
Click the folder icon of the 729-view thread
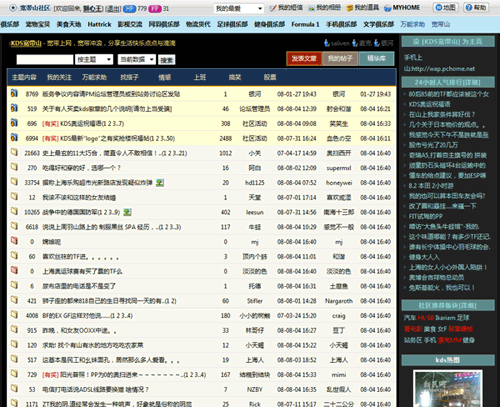tap(14, 373)
